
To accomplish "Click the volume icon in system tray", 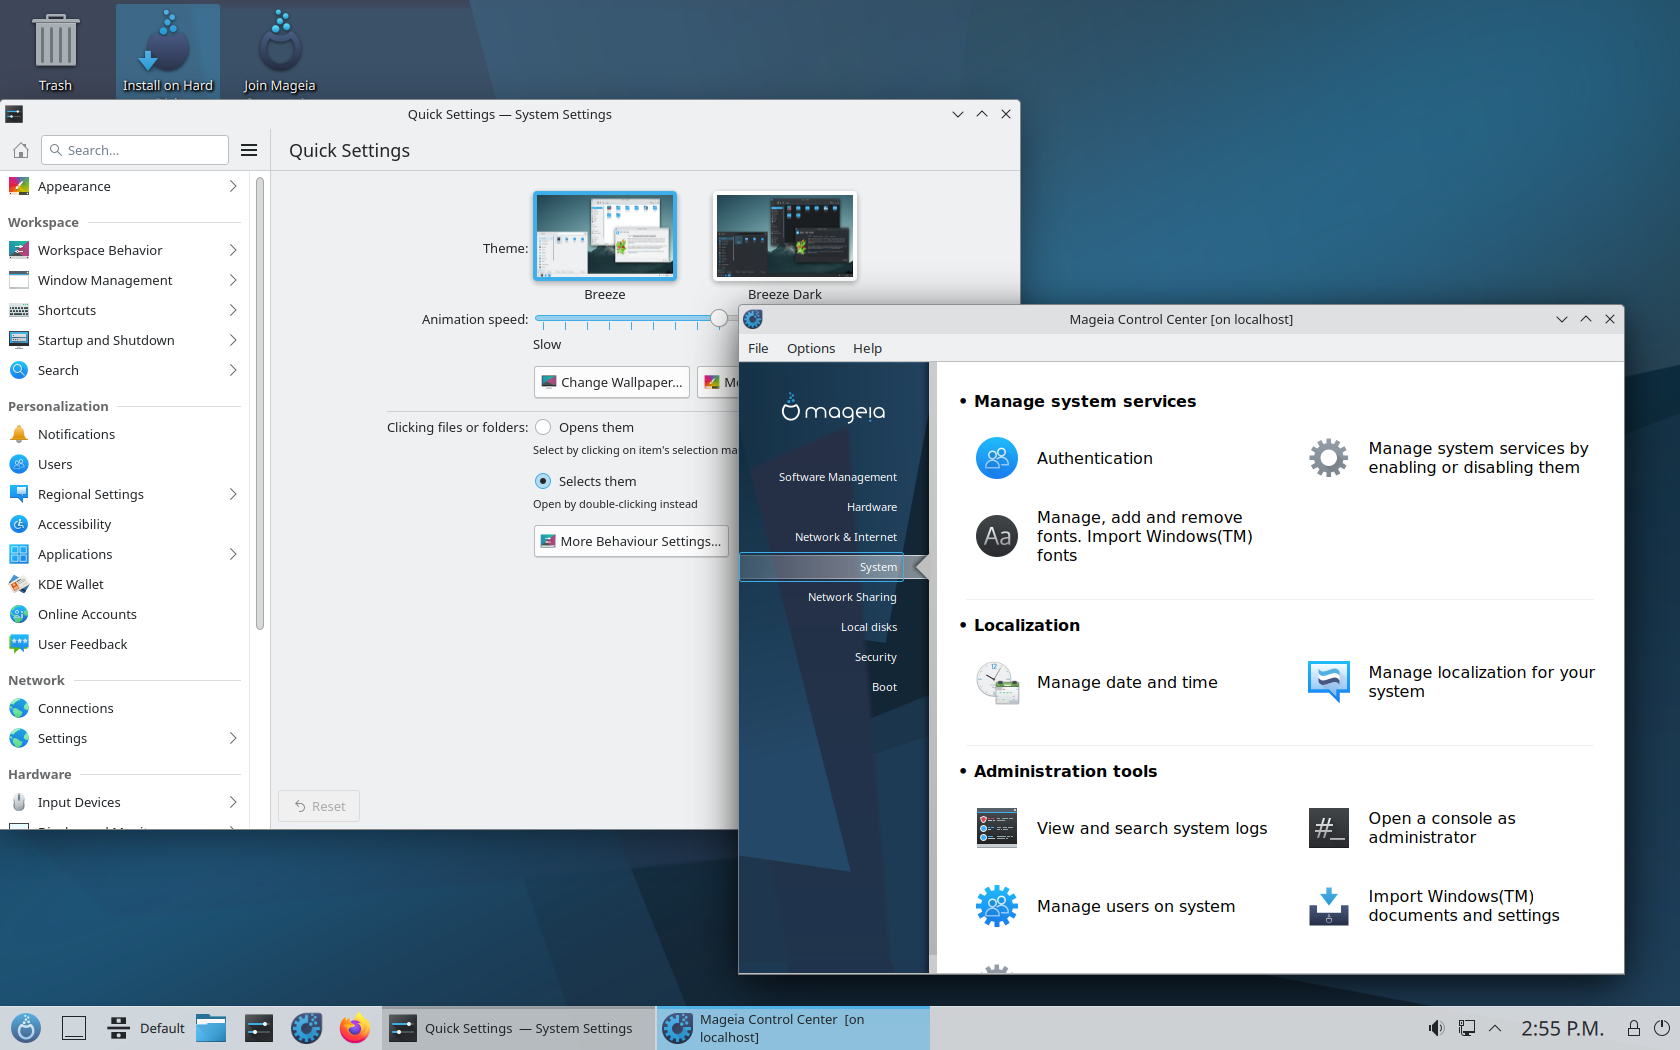I will tap(1436, 1028).
